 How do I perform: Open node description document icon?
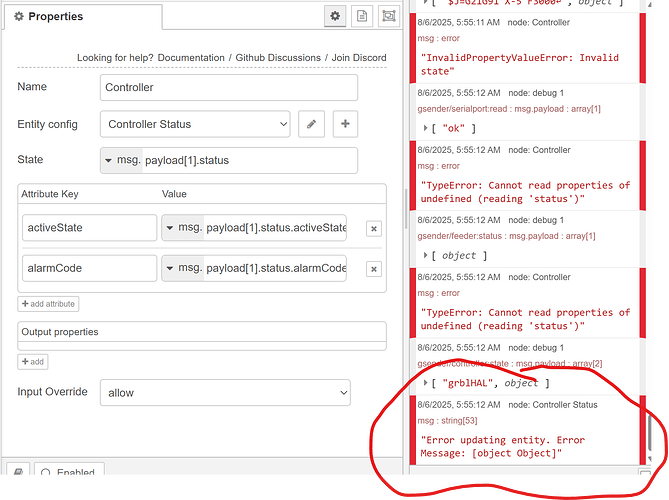pyautogui.click(x=362, y=16)
